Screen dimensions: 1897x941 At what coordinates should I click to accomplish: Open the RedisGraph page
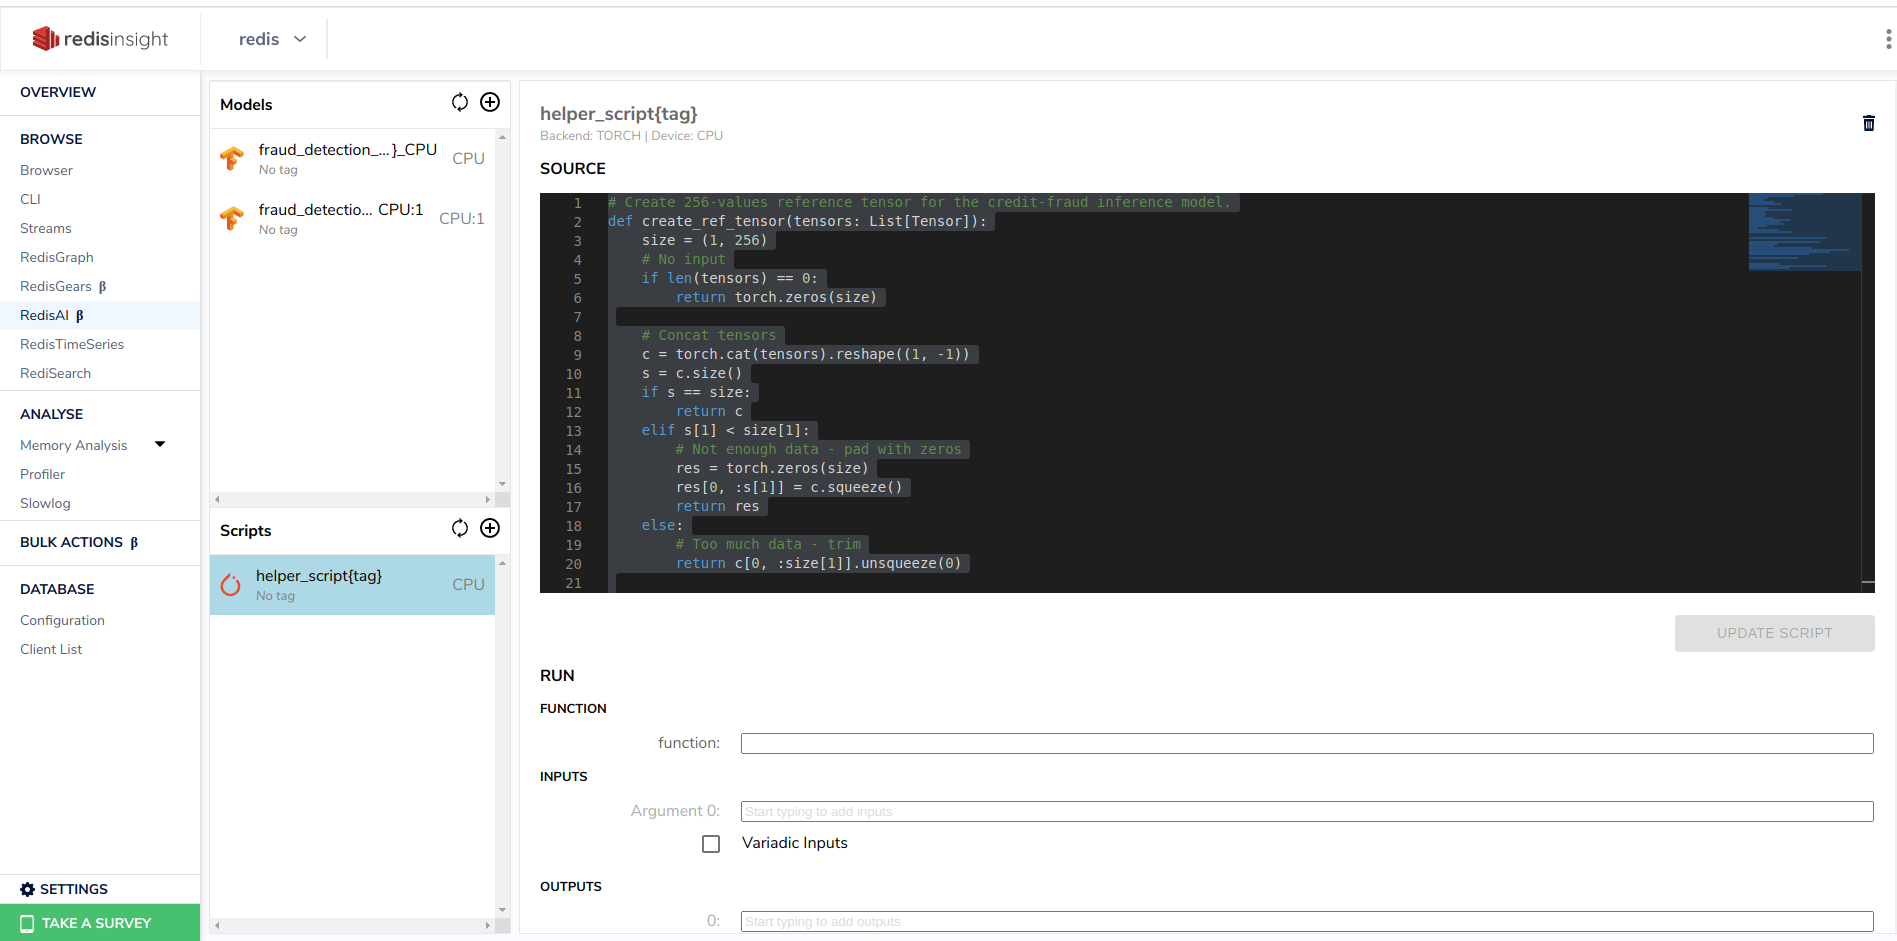[x=57, y=257]
